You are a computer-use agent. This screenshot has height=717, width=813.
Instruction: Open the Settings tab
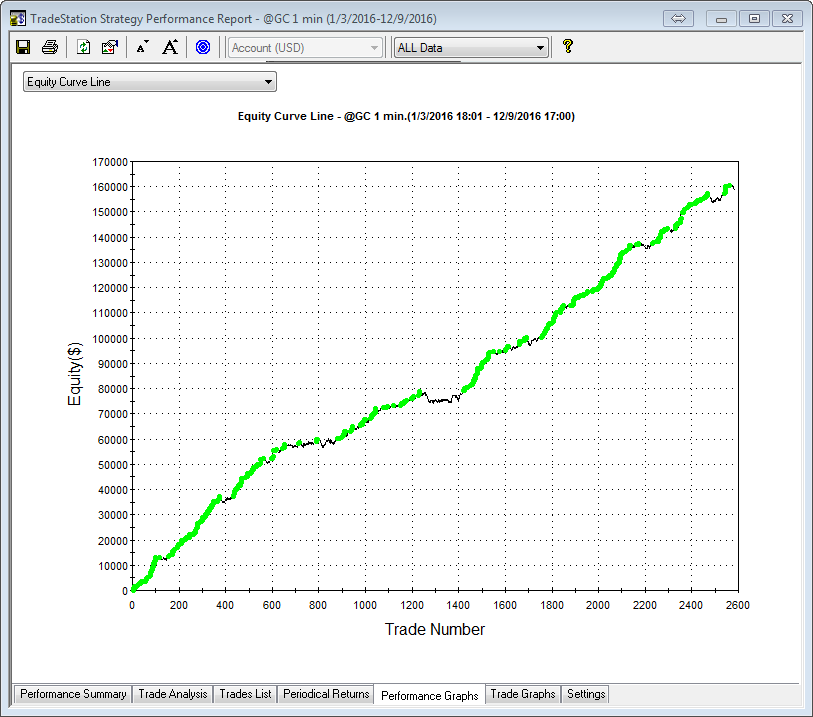585,694
